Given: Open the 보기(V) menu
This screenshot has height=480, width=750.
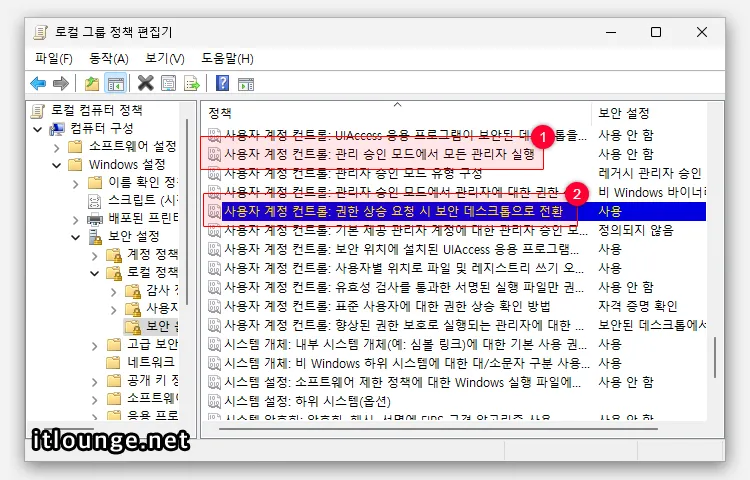Looking at the screenshot, I should point(165,58).
